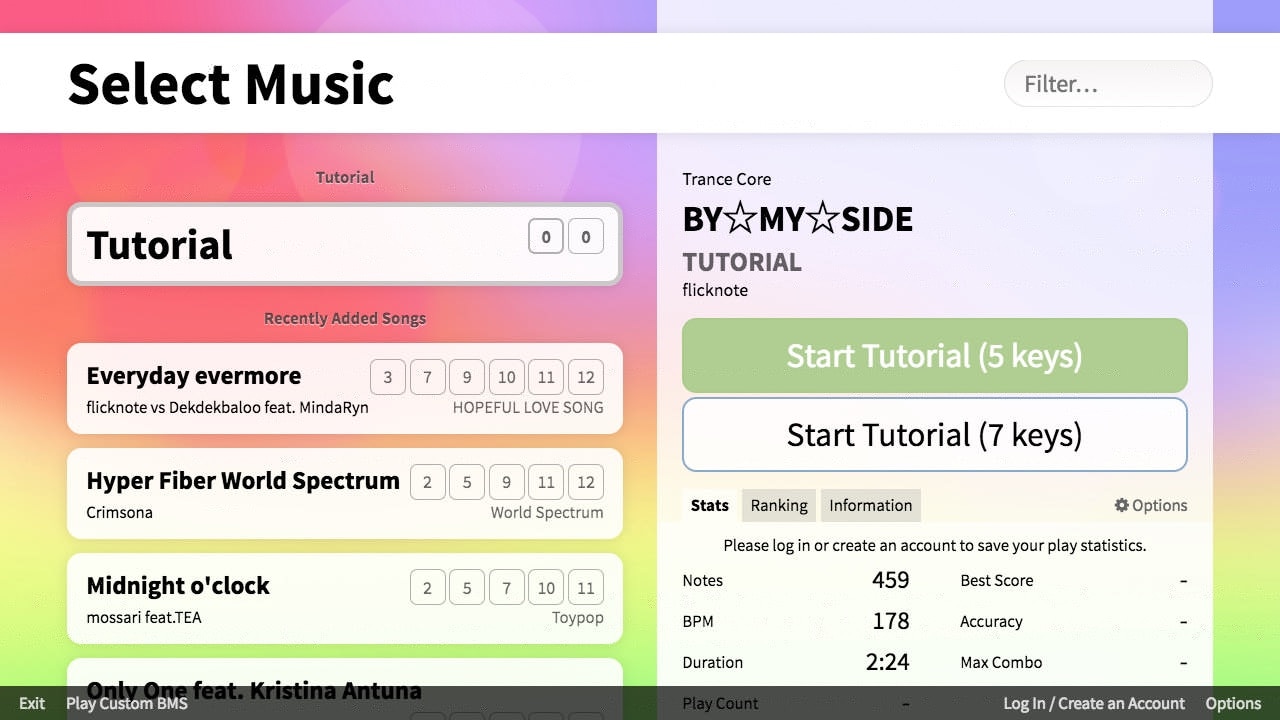Open Play Custom BMS
Screen dimensions: 1280x720
[126, 703]
